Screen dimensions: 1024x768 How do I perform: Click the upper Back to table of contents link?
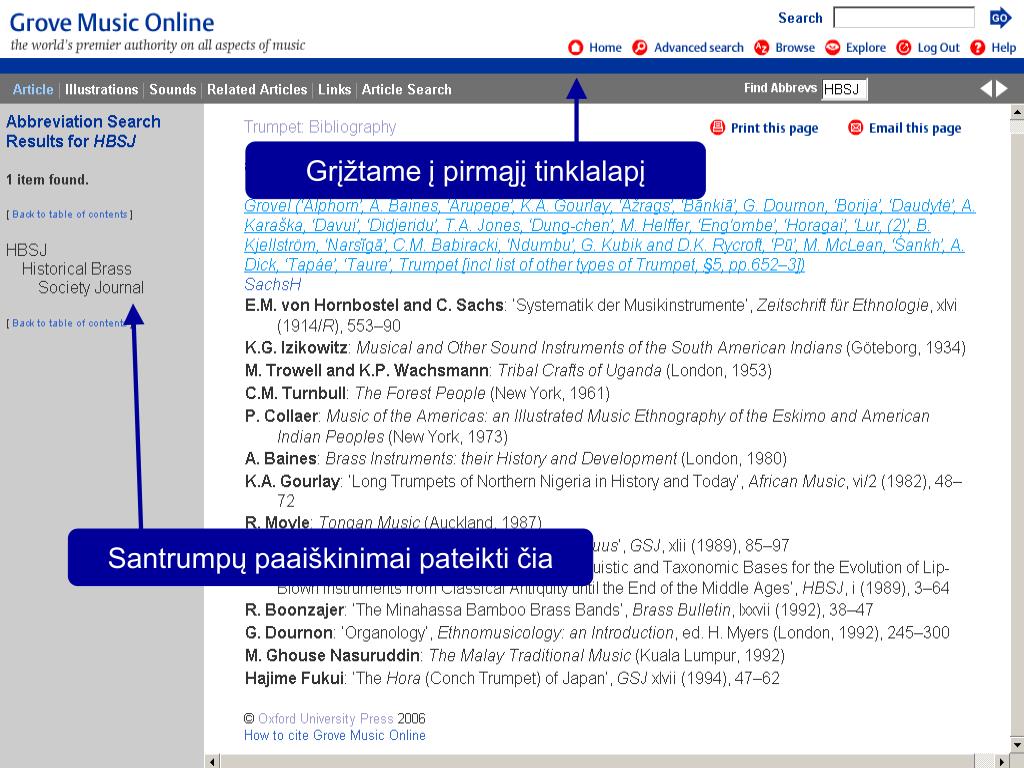(69, 214)
